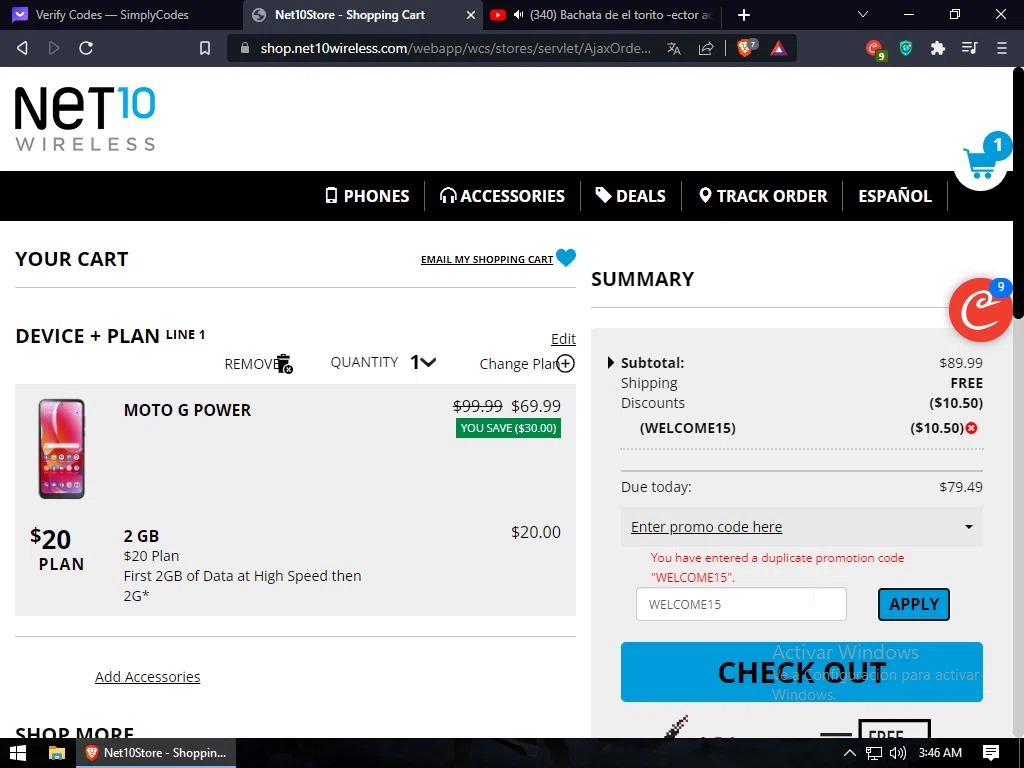The height and width of the screenshot is (768, 1024).
Task: Reload the page with refresh icon
Action: tap(86, 48)
